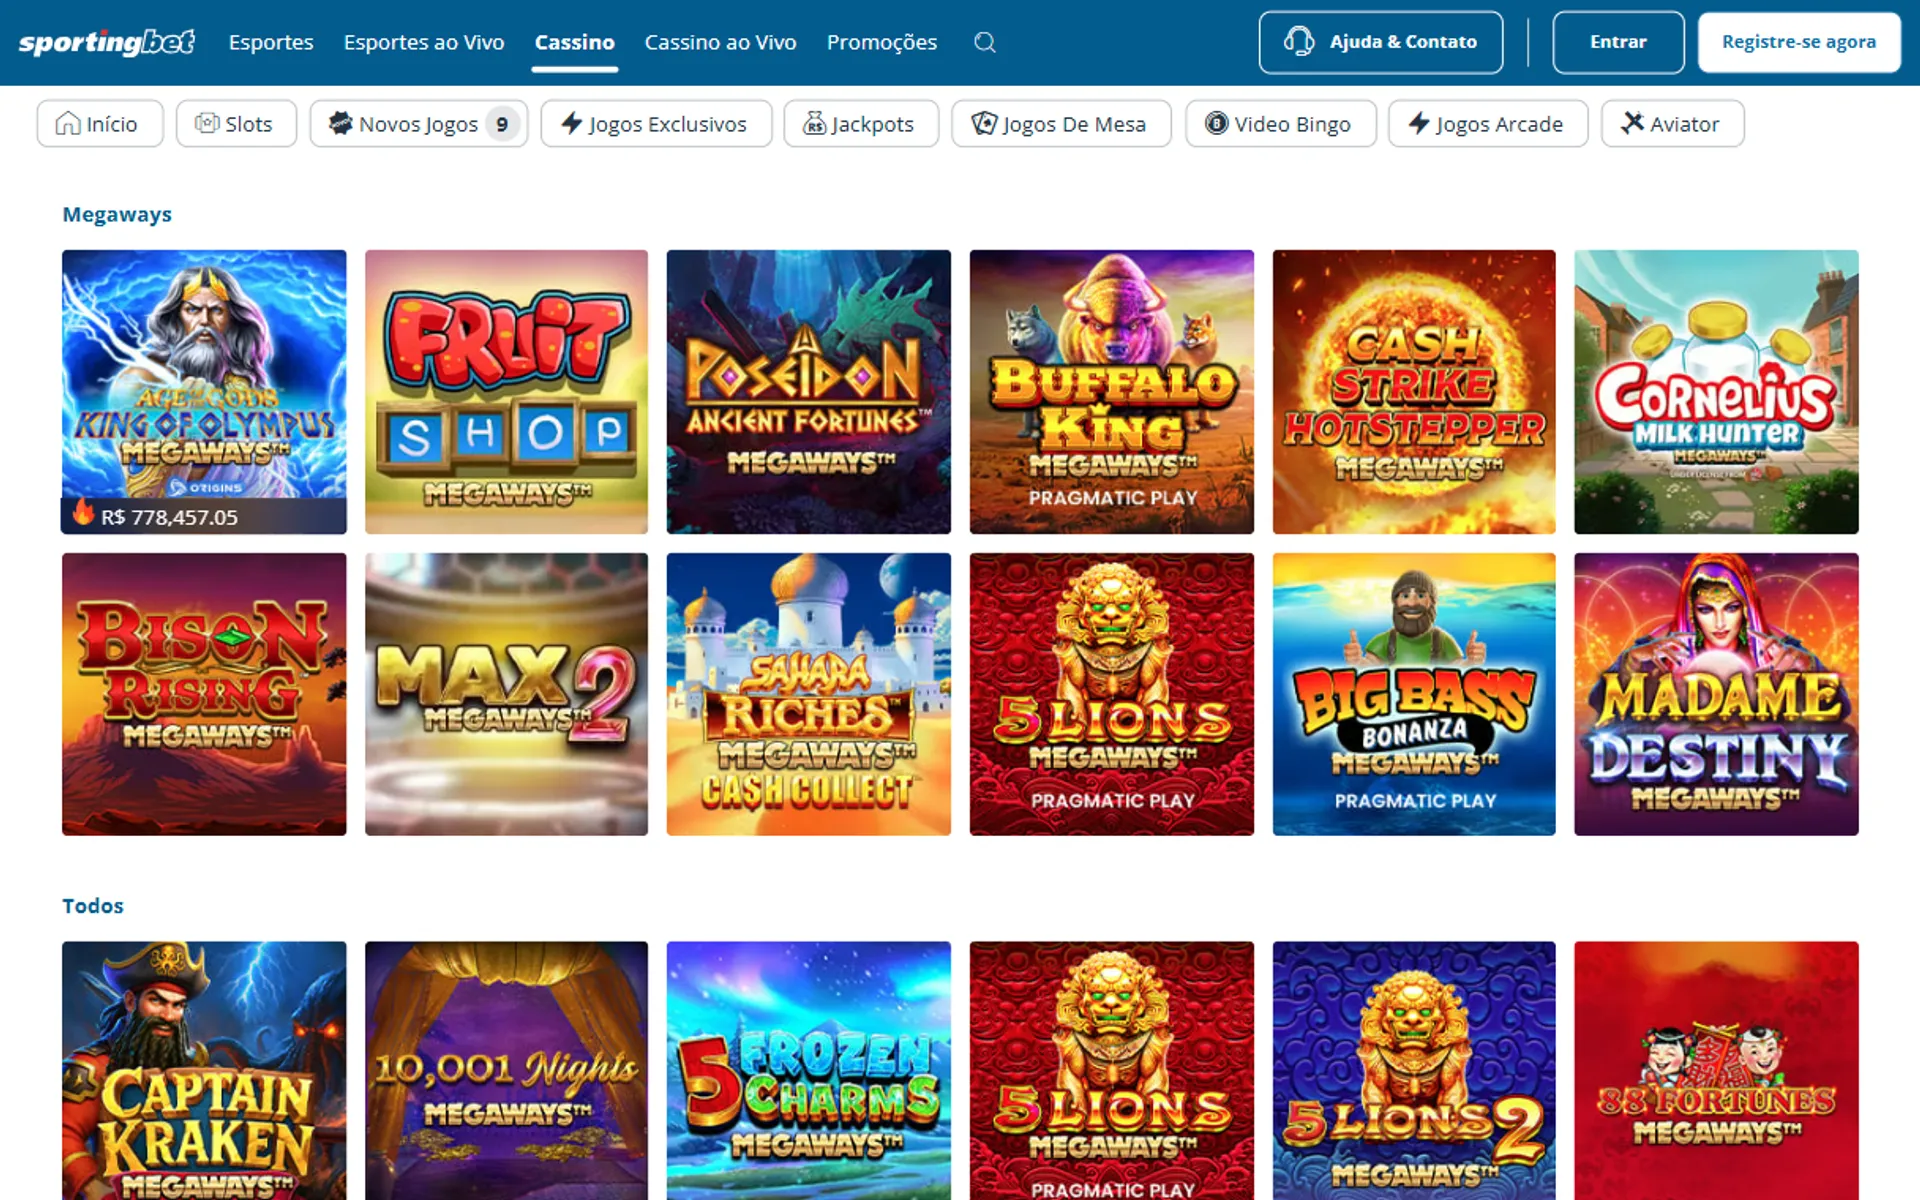The width and height of the screenshot is (1920, 1200).
Task: Click Registre-se agora button
Action: [x=1799, y=42]
